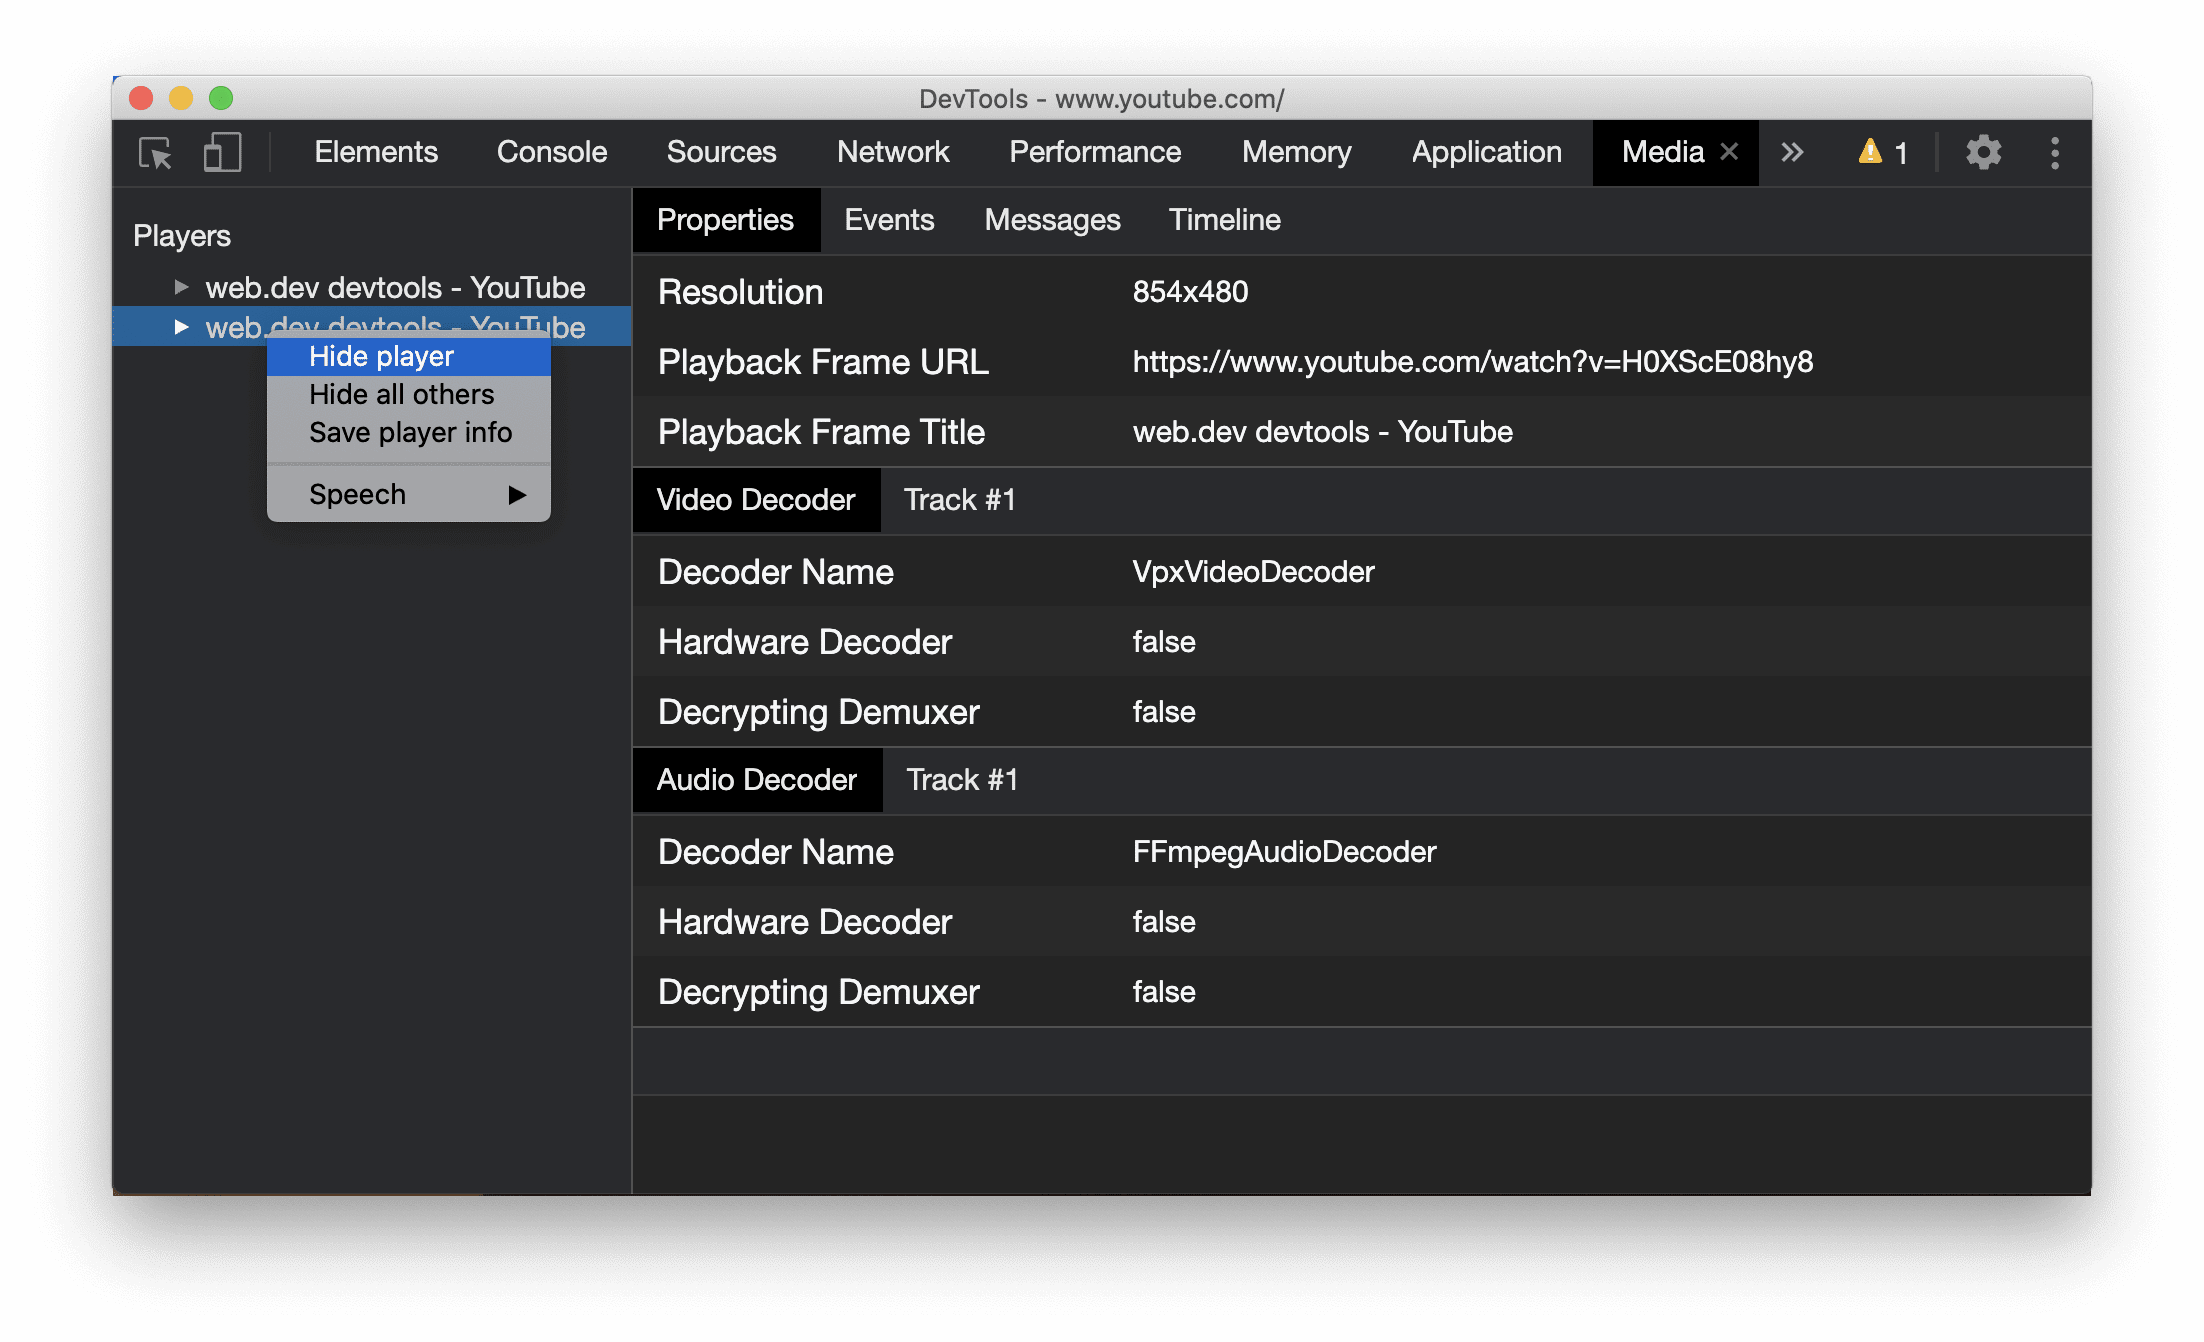
Task: Click the Application panel icon
Action: click(1485, 153)
